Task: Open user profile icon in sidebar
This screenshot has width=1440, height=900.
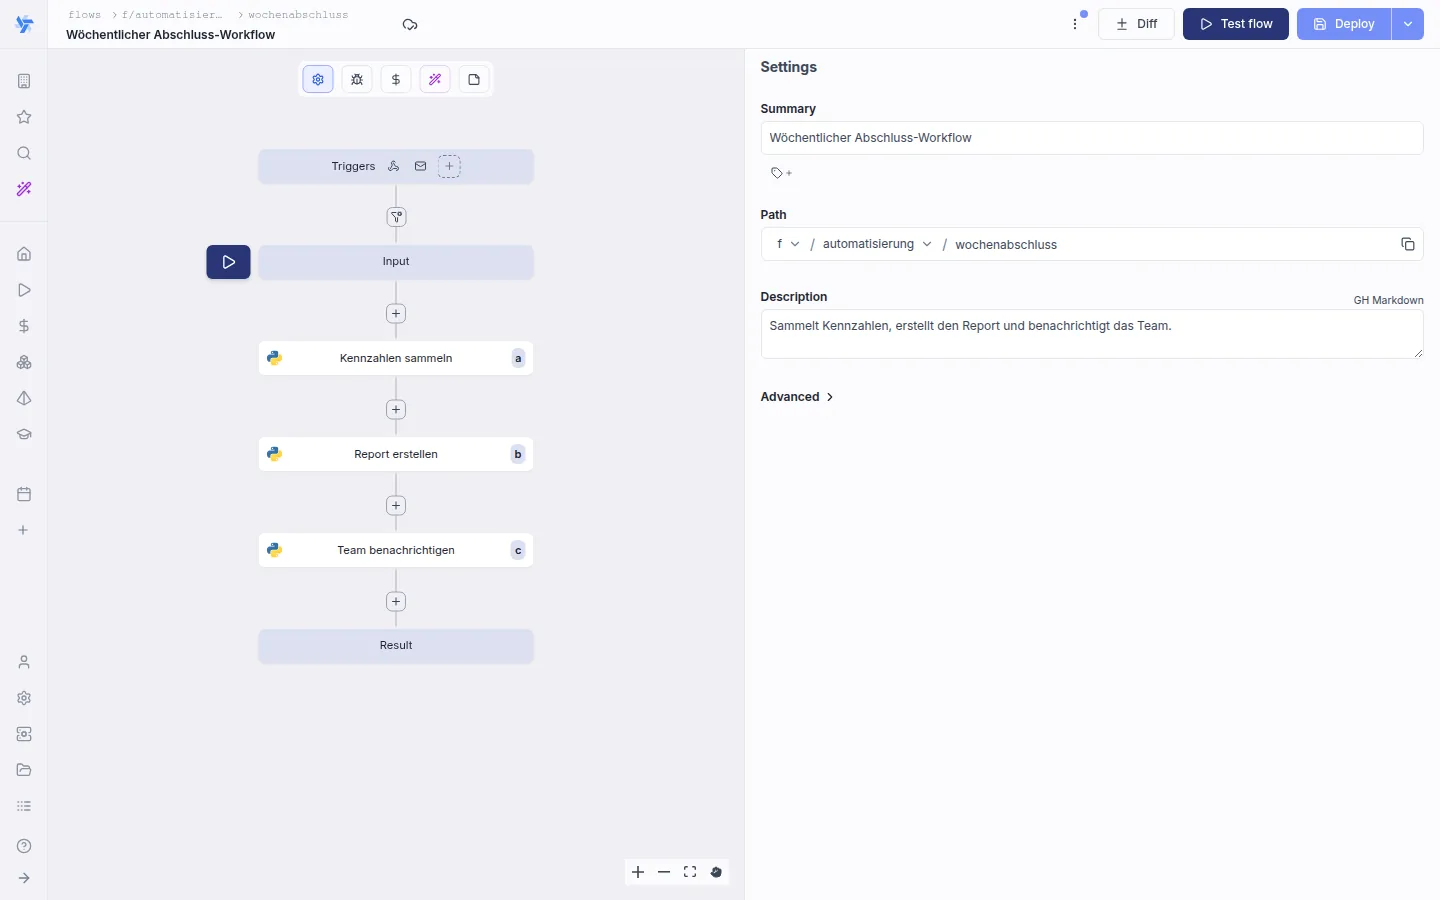Action: click(x=24, y=662)
